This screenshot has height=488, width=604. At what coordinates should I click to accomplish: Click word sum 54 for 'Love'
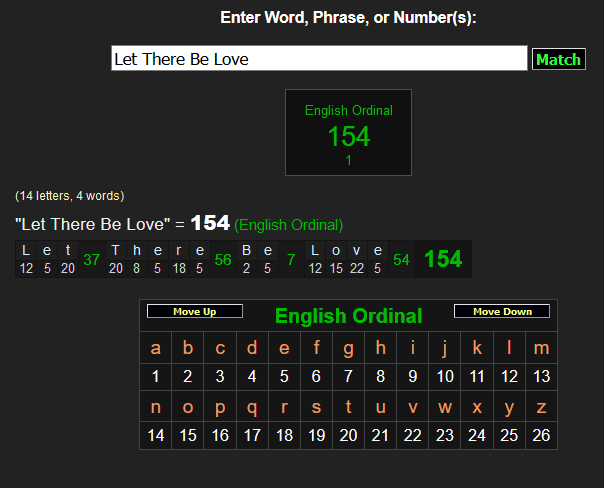(x=401, y=260)
